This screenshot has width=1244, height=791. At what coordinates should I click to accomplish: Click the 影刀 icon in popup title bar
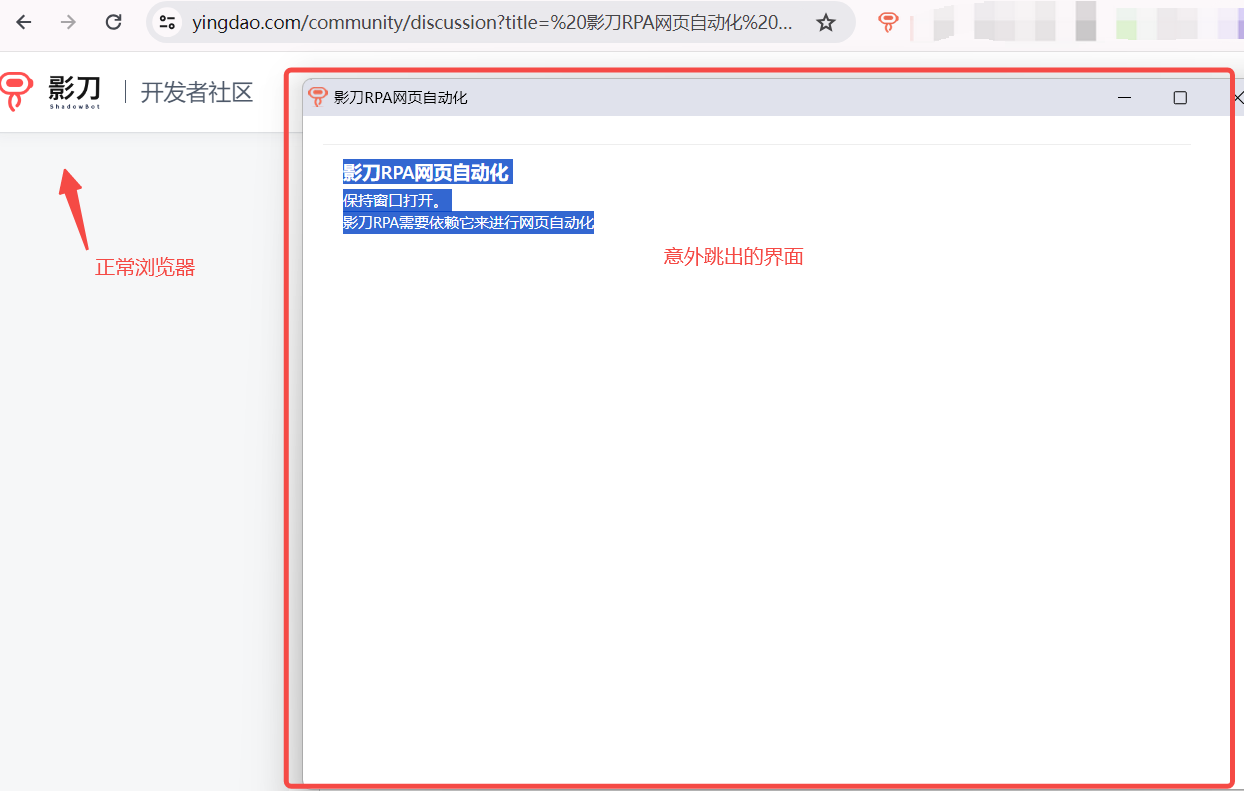[x=318, y=97]
